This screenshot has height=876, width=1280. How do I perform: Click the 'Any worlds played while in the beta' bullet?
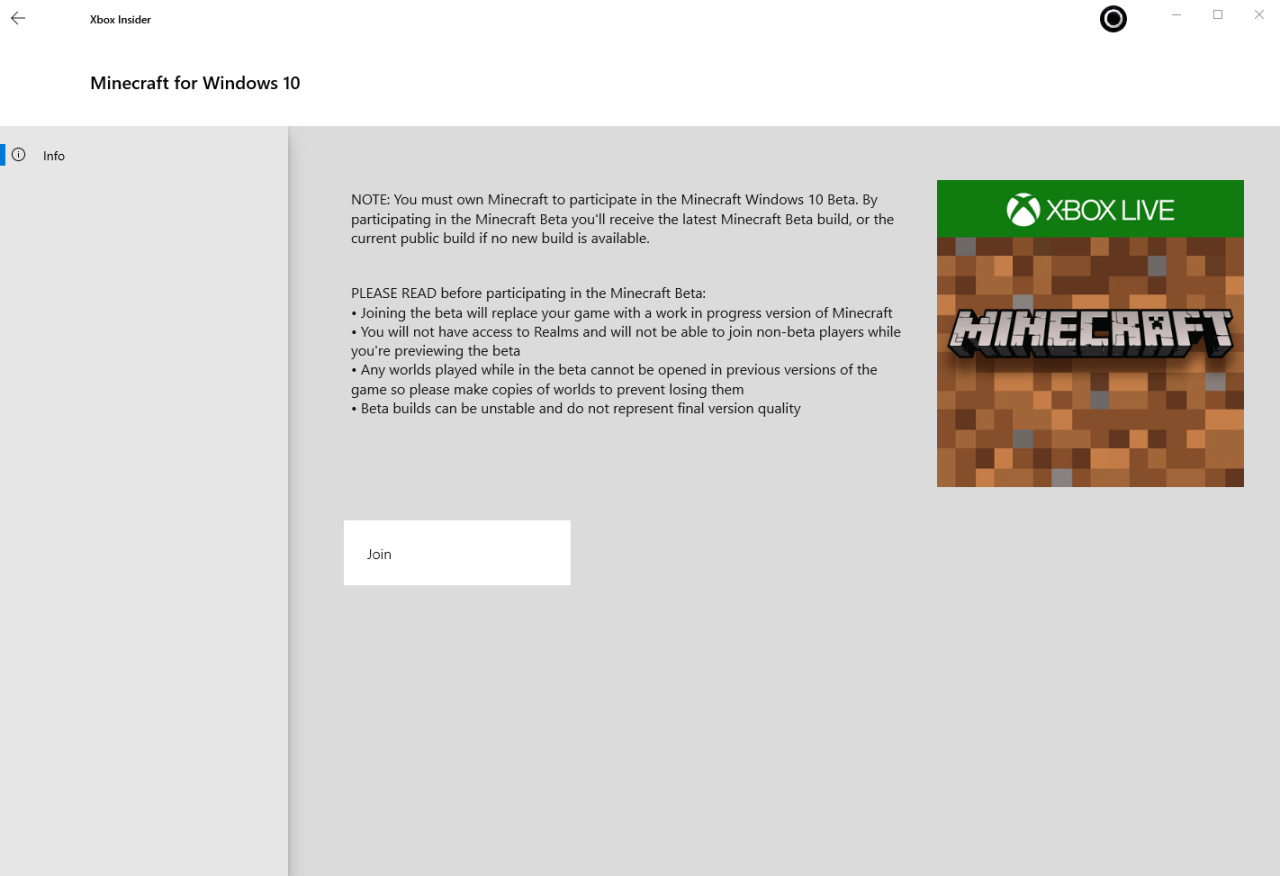(614, 379)
